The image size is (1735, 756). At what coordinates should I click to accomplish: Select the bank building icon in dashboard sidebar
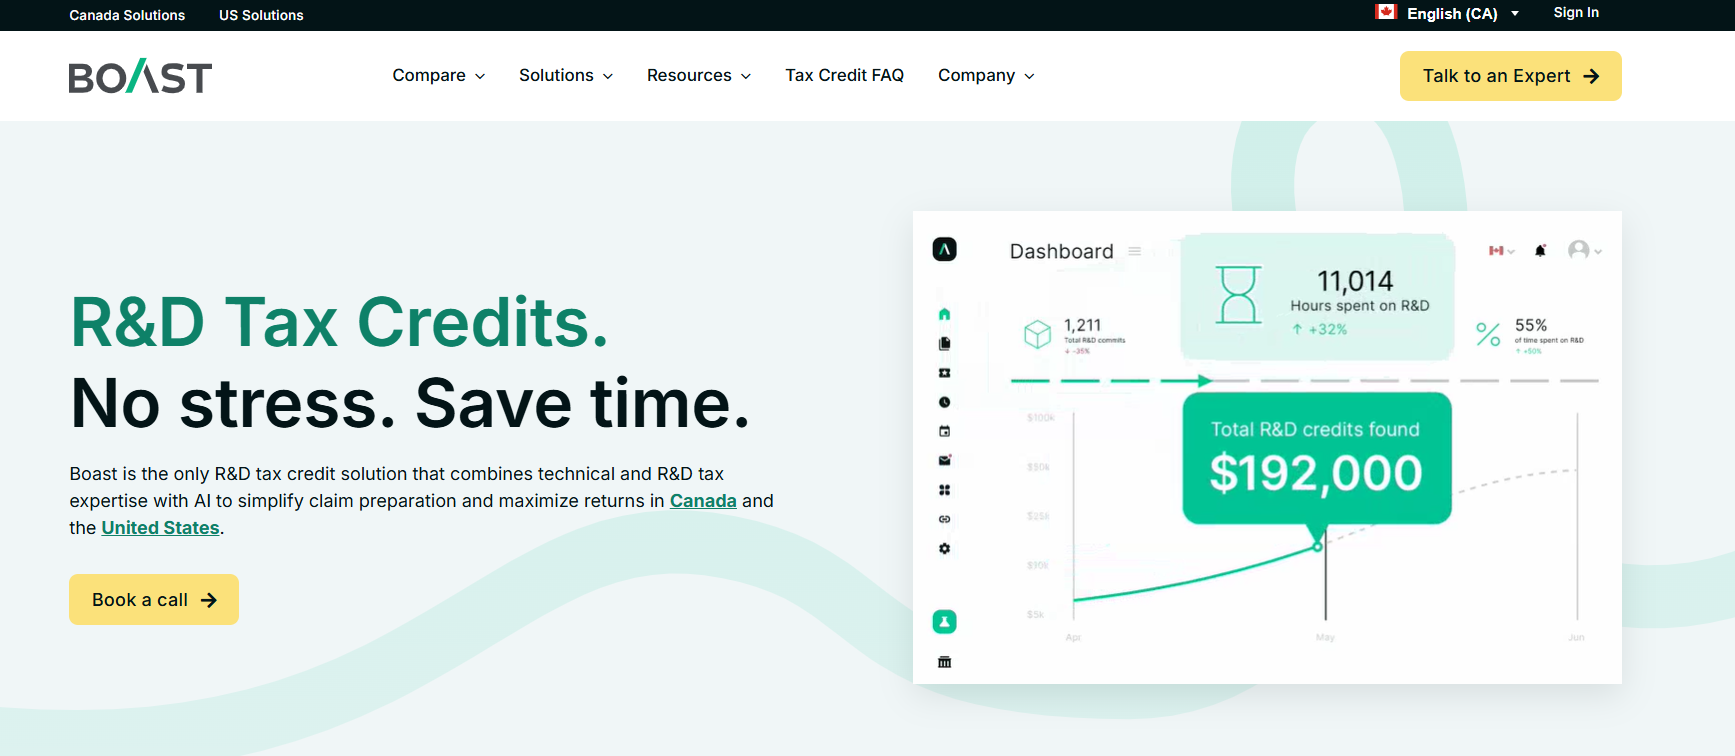coord(944,662)
